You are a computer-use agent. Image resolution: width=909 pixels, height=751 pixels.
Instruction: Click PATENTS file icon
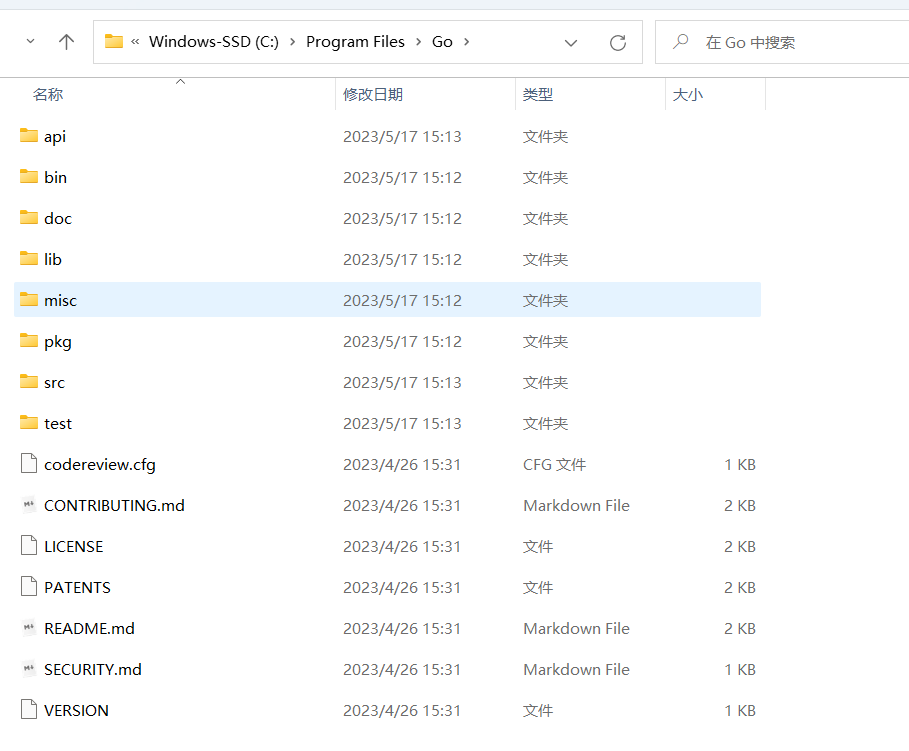pos(29,587)
